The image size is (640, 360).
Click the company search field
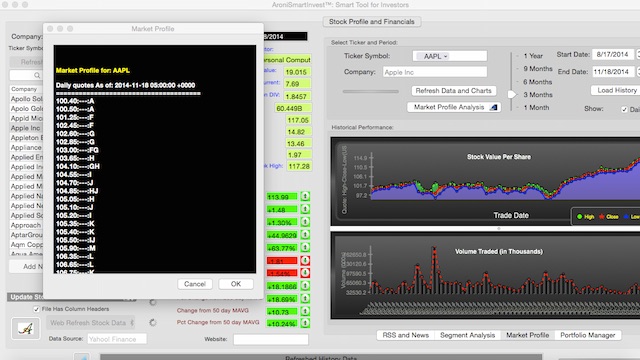tap(26, 76)
